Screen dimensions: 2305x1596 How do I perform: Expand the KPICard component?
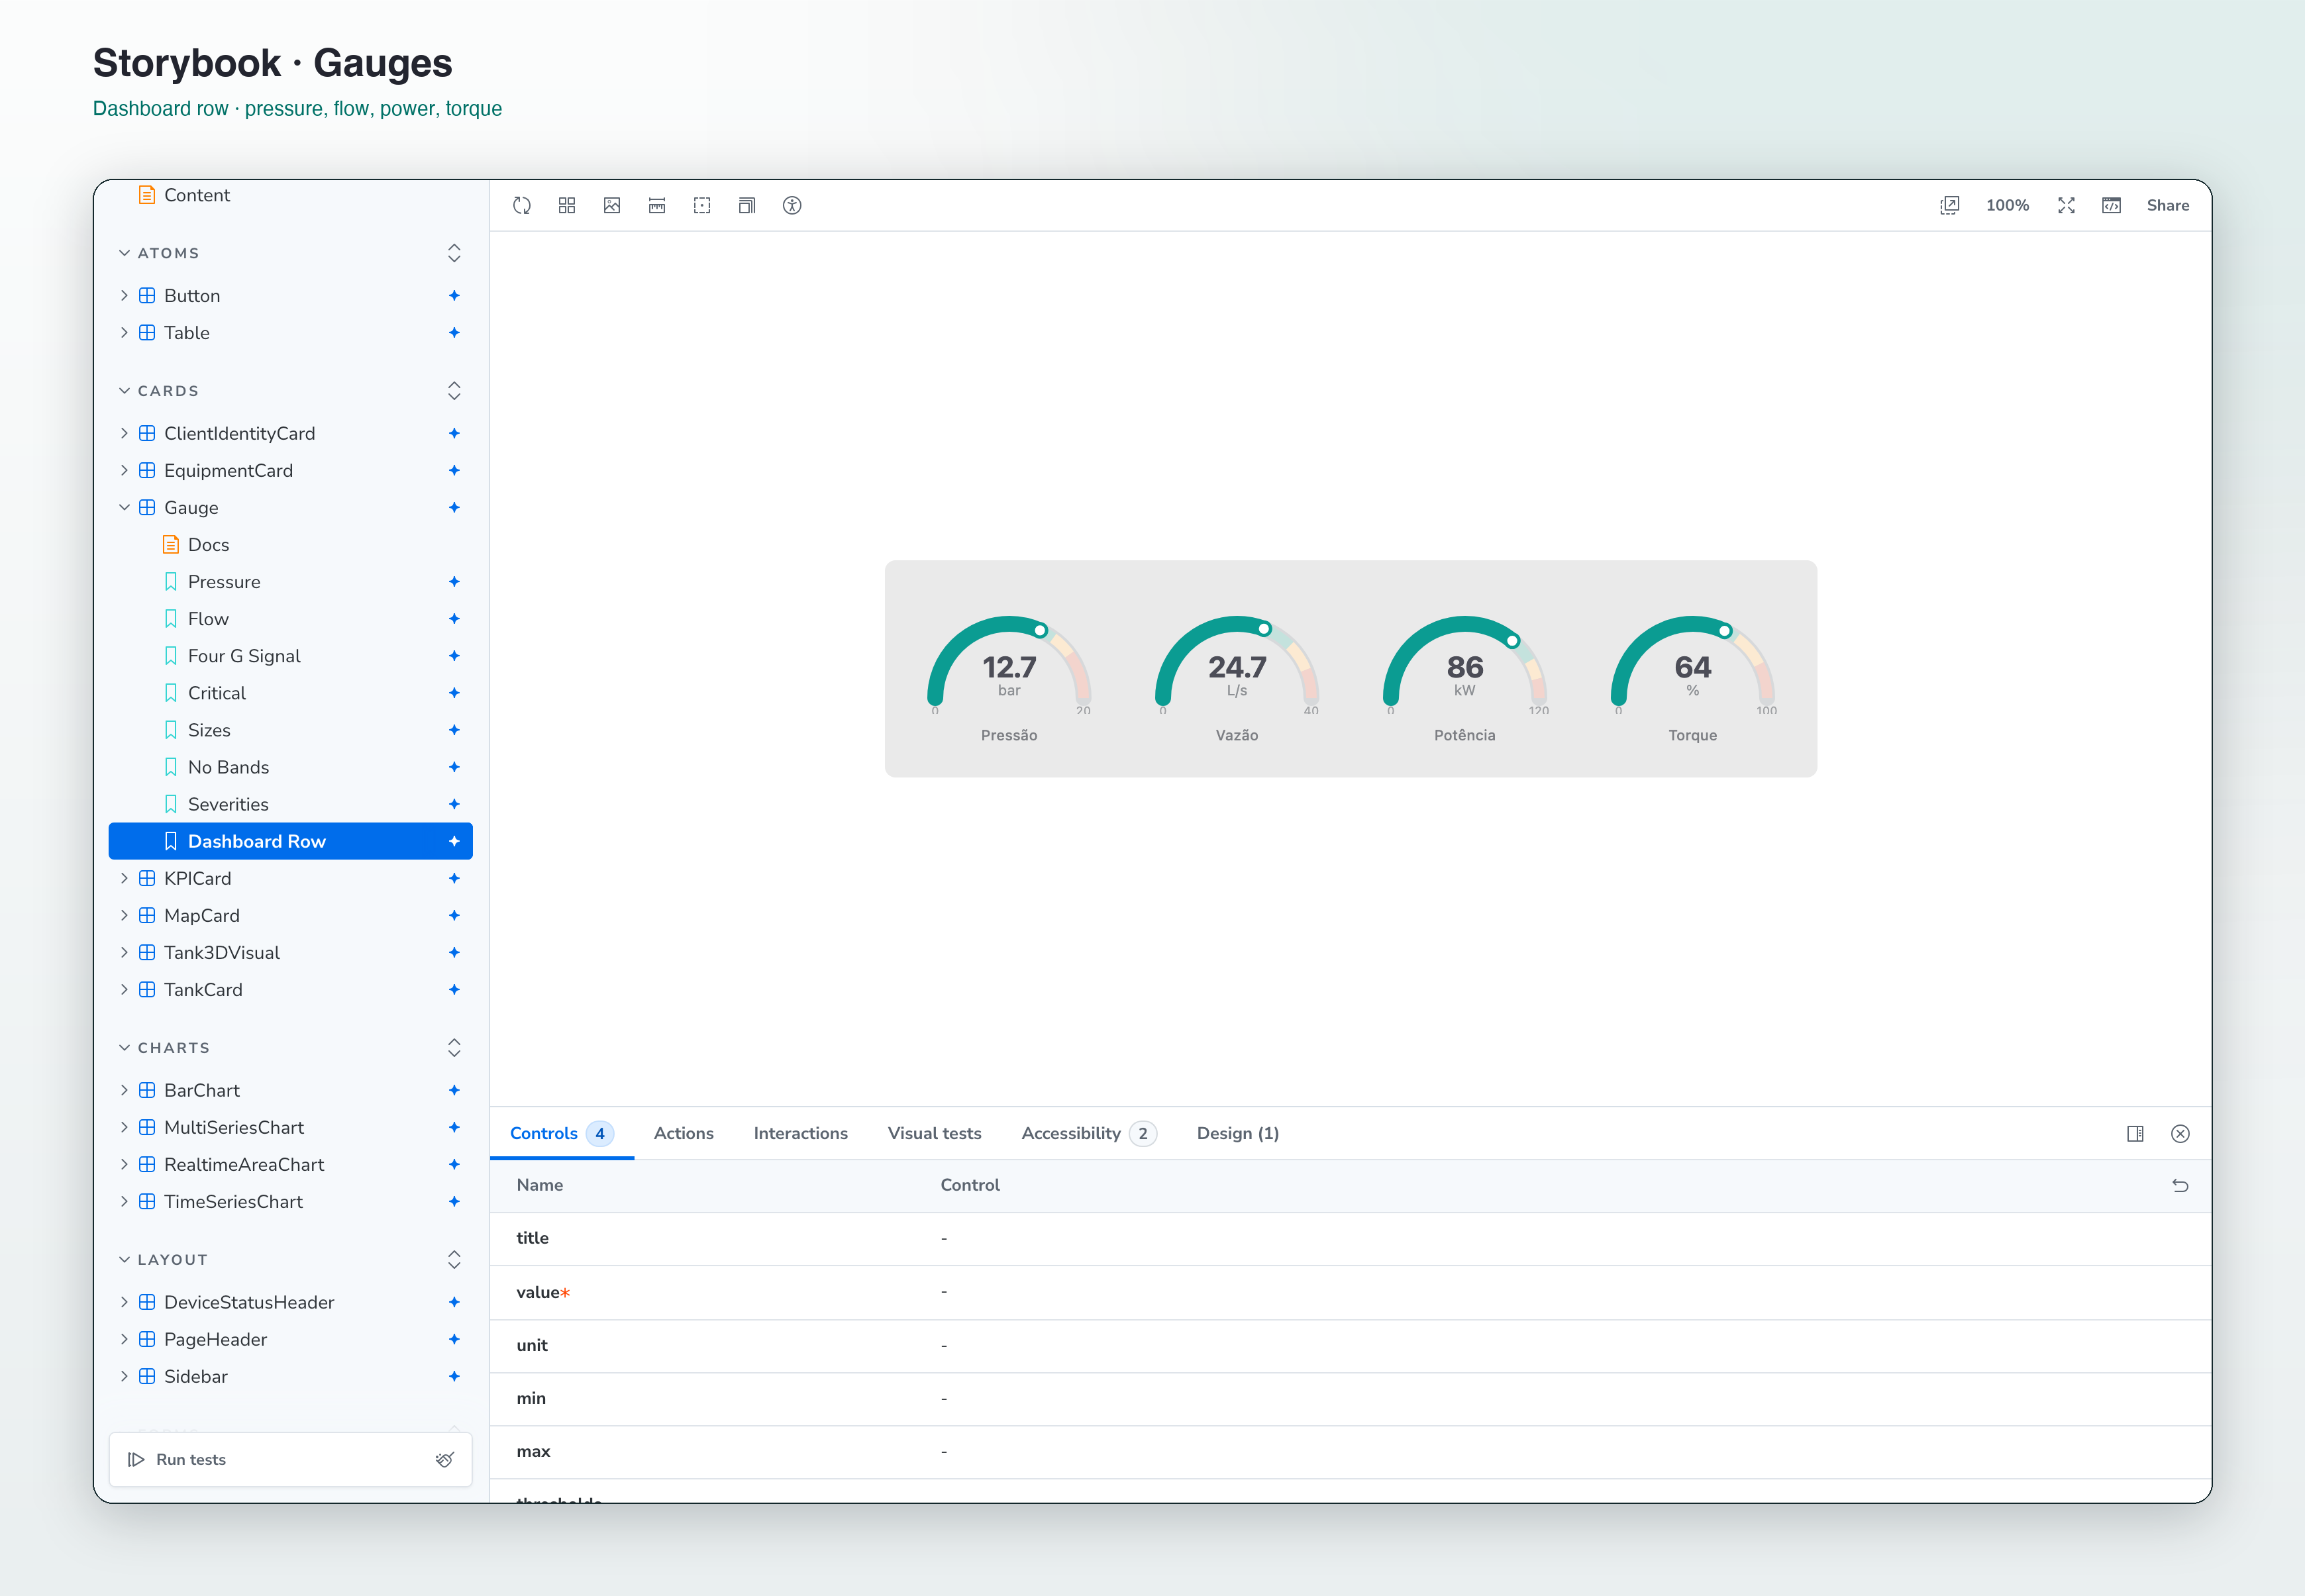[x=124, y=878]
